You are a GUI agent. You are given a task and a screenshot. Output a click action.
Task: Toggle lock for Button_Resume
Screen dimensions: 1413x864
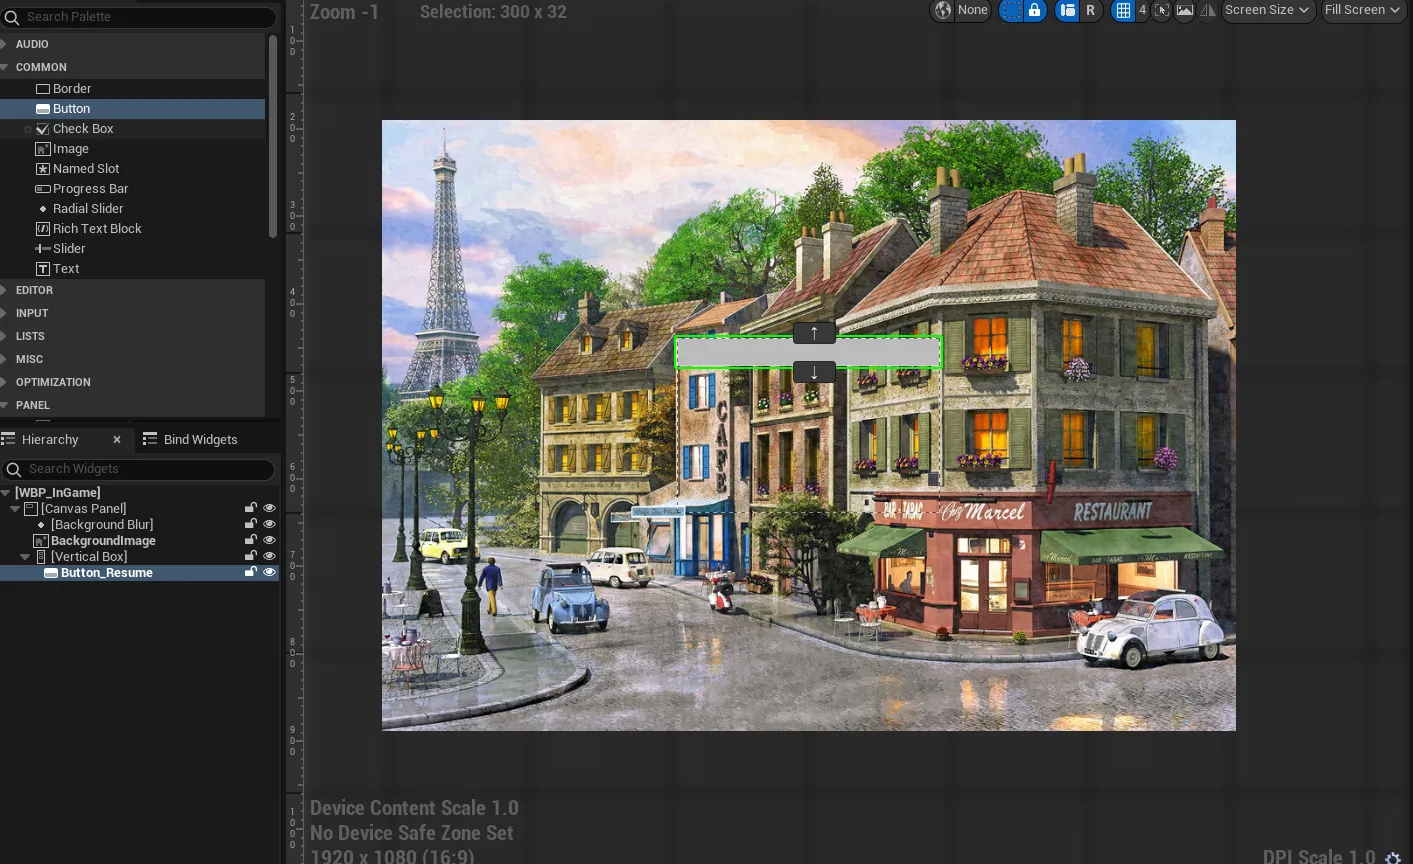pos(251,573)
